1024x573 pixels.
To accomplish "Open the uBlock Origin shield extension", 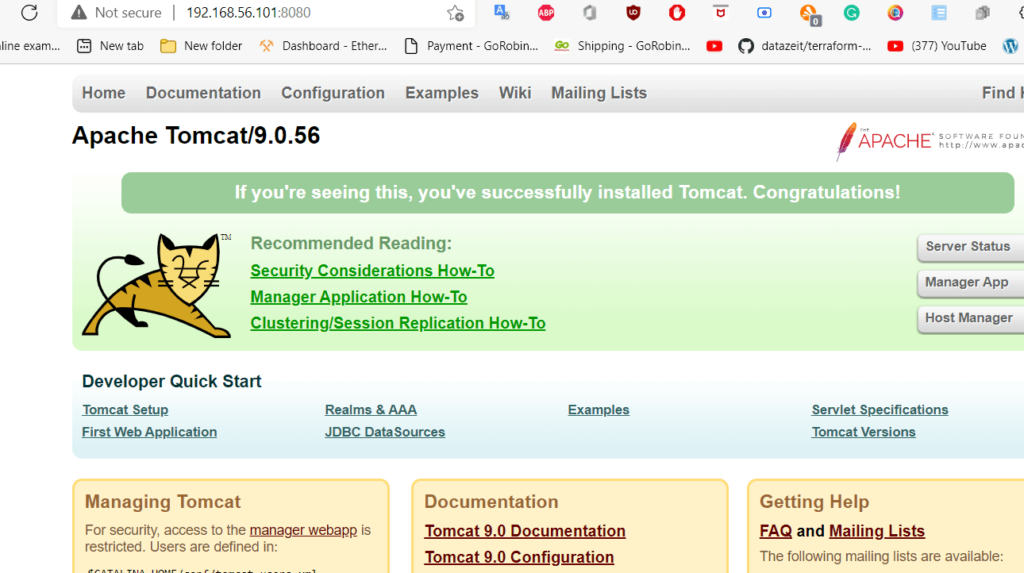I will (x=633, y=13).
